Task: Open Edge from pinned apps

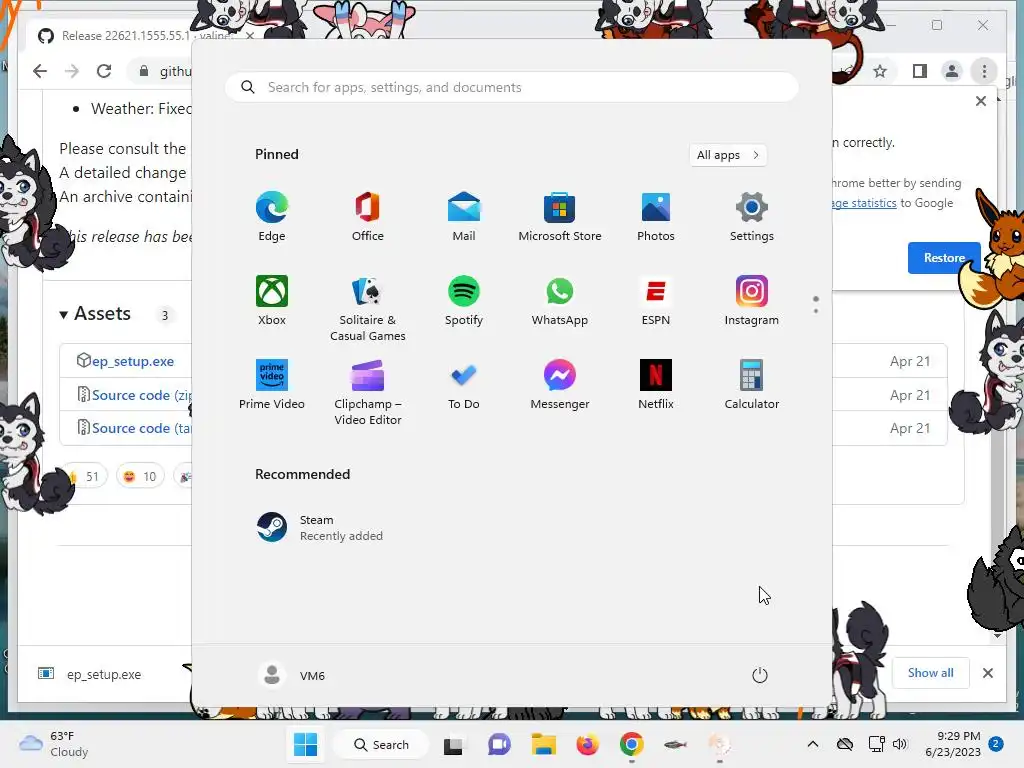Action: (x=272, y=217)
